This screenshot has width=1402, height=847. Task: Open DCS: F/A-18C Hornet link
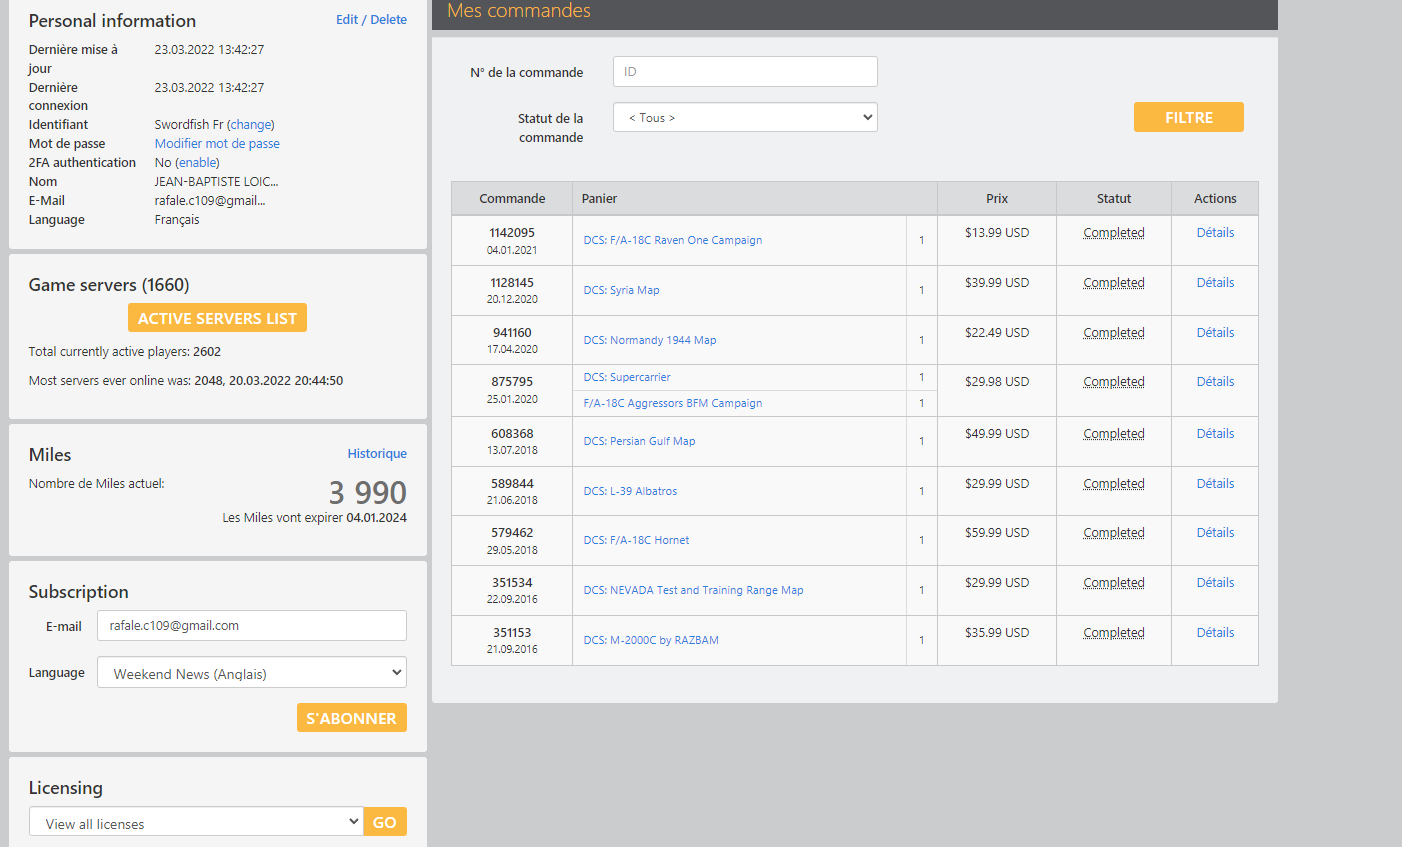637,540
